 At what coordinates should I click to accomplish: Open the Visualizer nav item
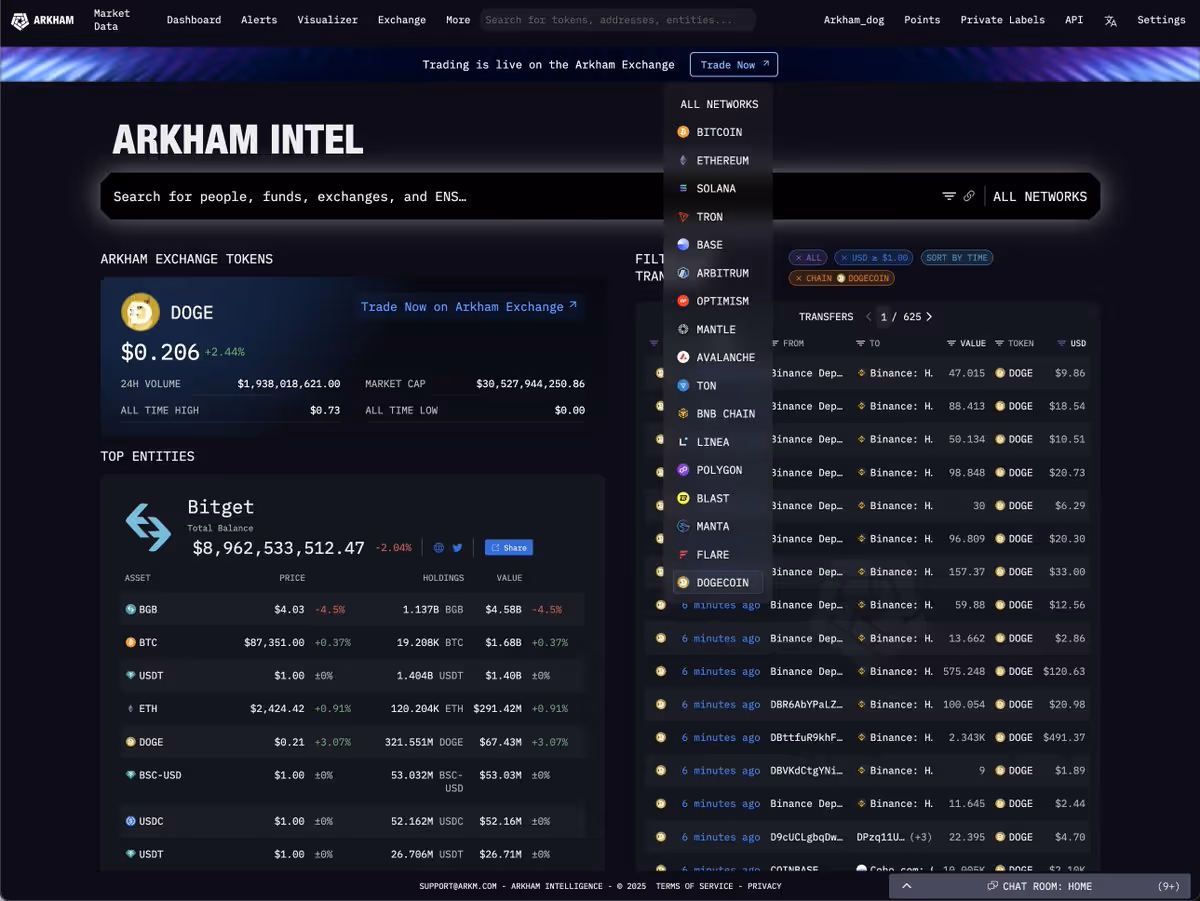click(x=327, y=20)
